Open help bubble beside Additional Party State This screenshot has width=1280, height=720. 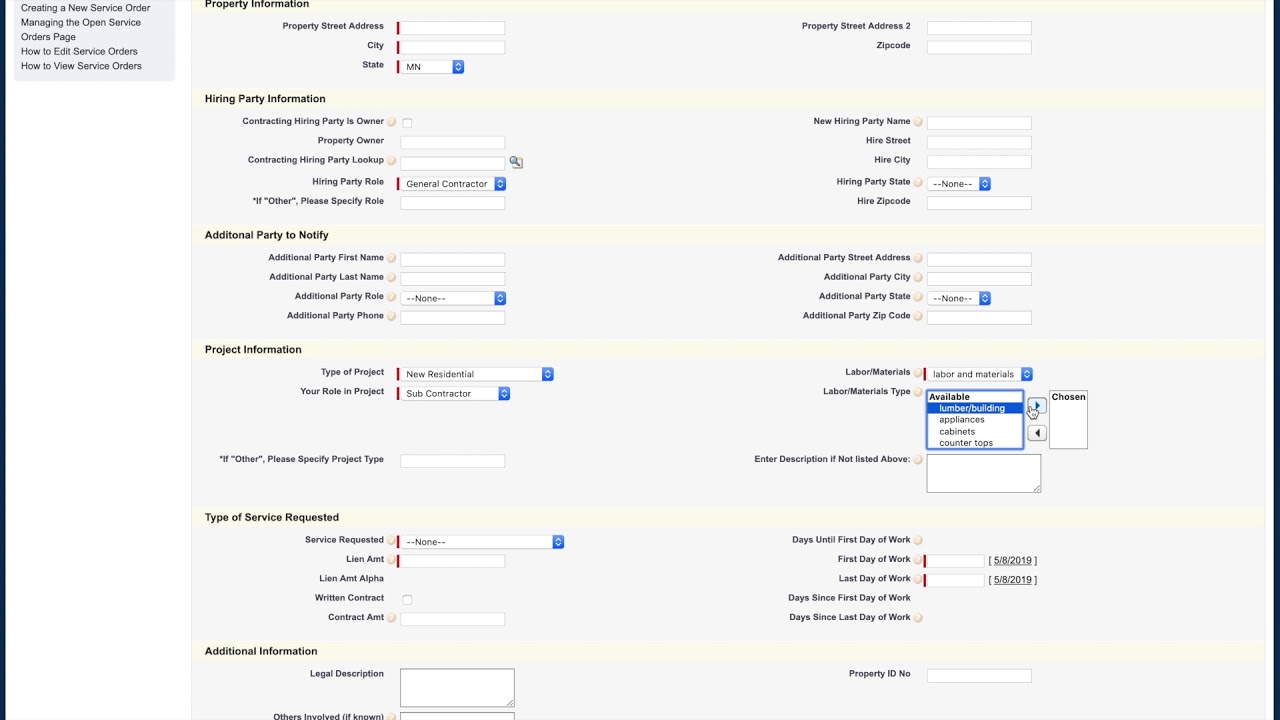918,297
